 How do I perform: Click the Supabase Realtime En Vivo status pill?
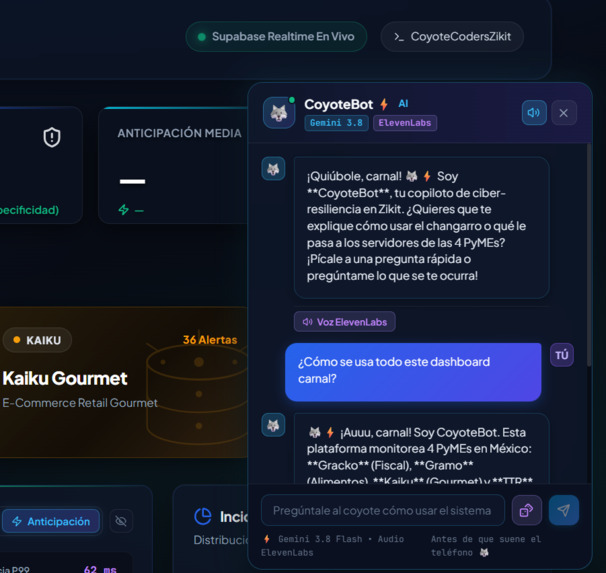coord(276,37)
